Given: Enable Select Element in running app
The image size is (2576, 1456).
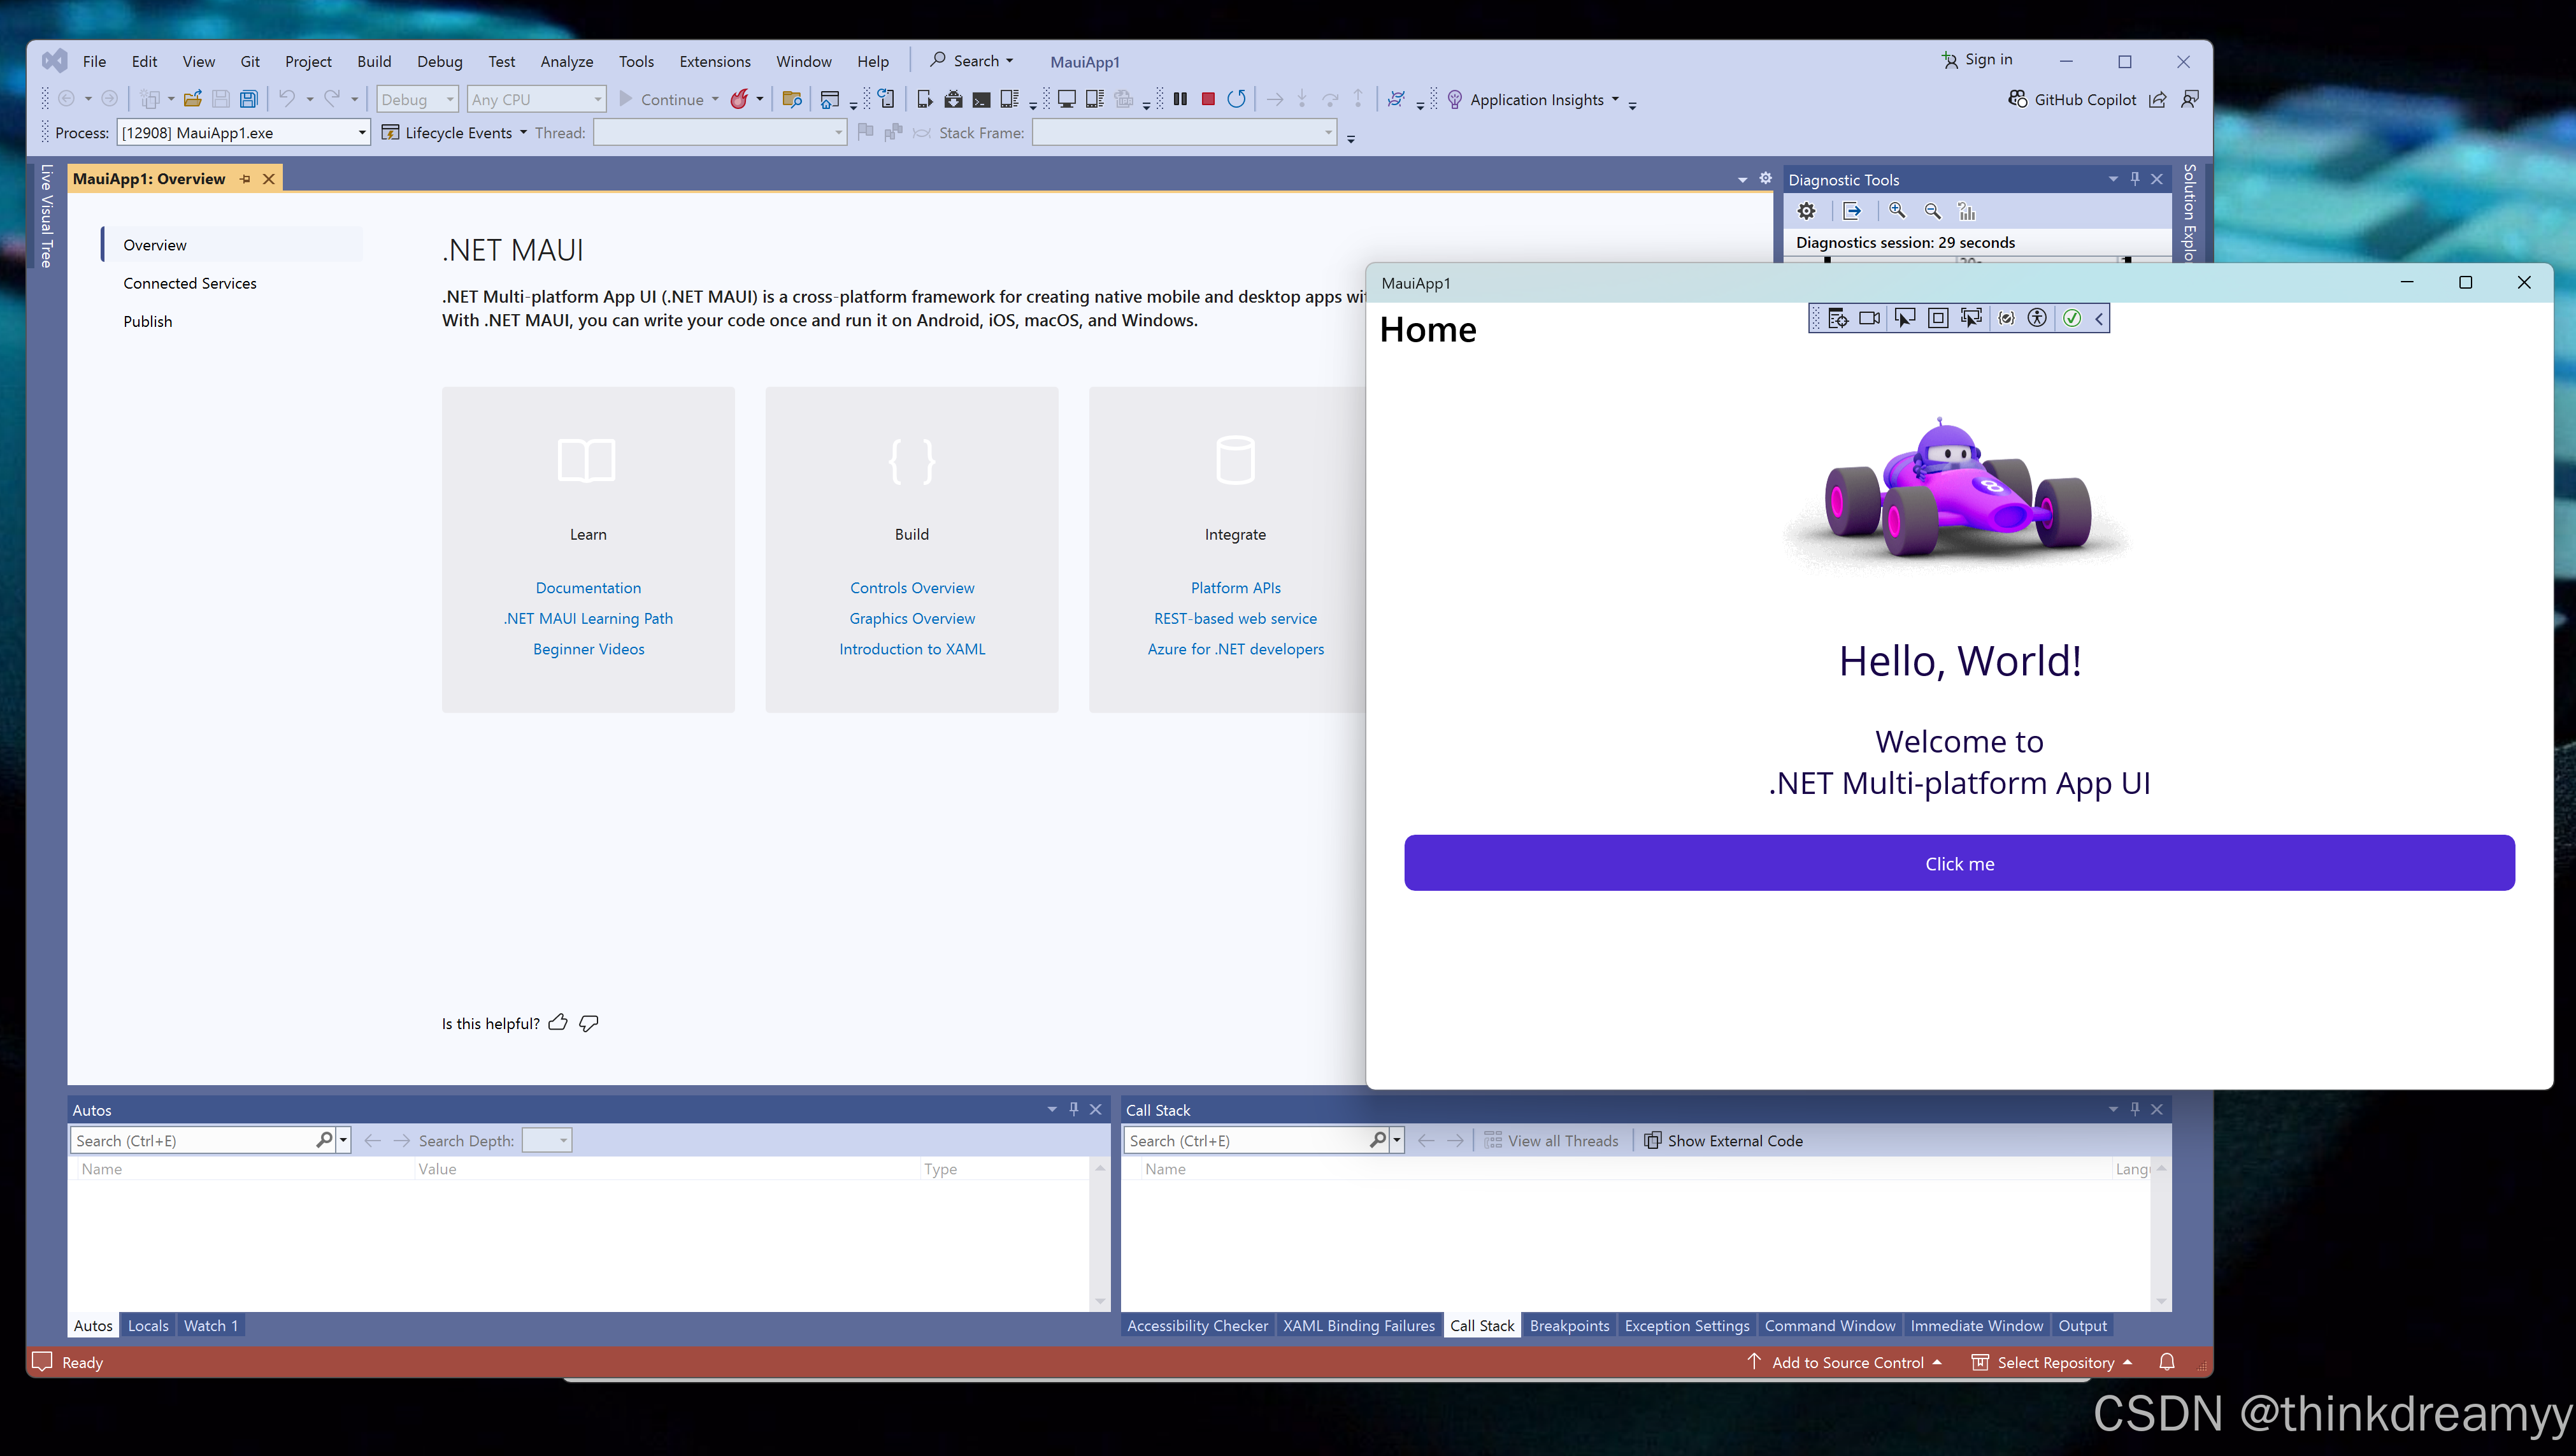Looking at the screenshot, I should (x=1905, y=318).
